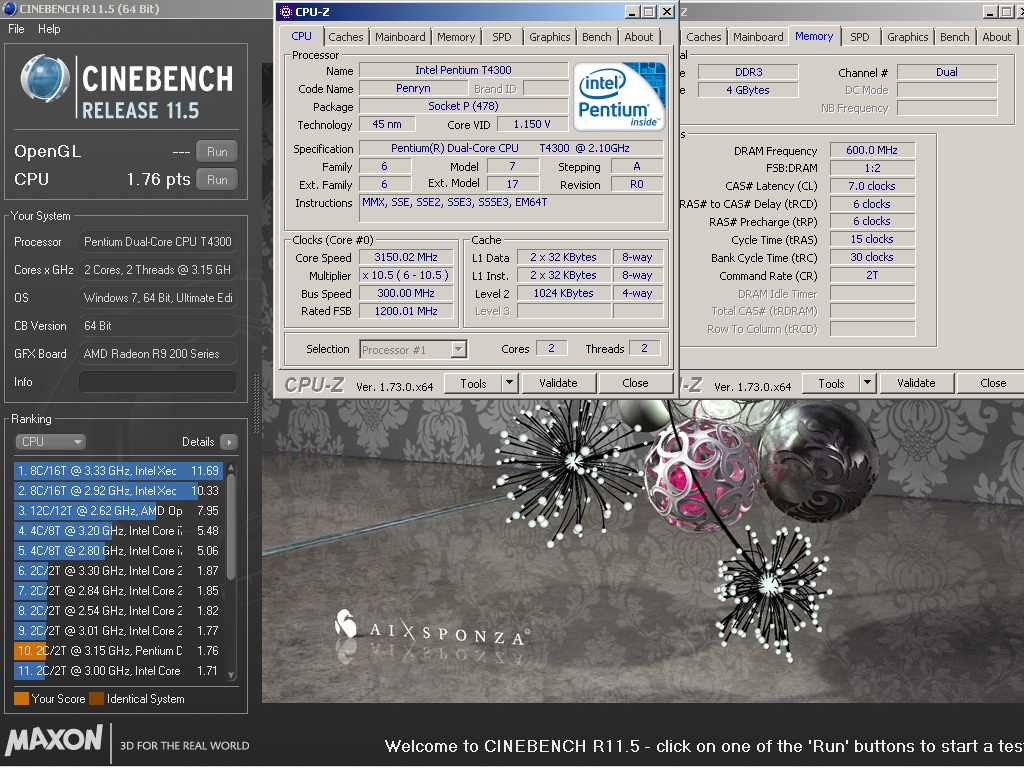Click the brown Identical System legend swatch
The image size is (1024, 768).
point(97,699)
